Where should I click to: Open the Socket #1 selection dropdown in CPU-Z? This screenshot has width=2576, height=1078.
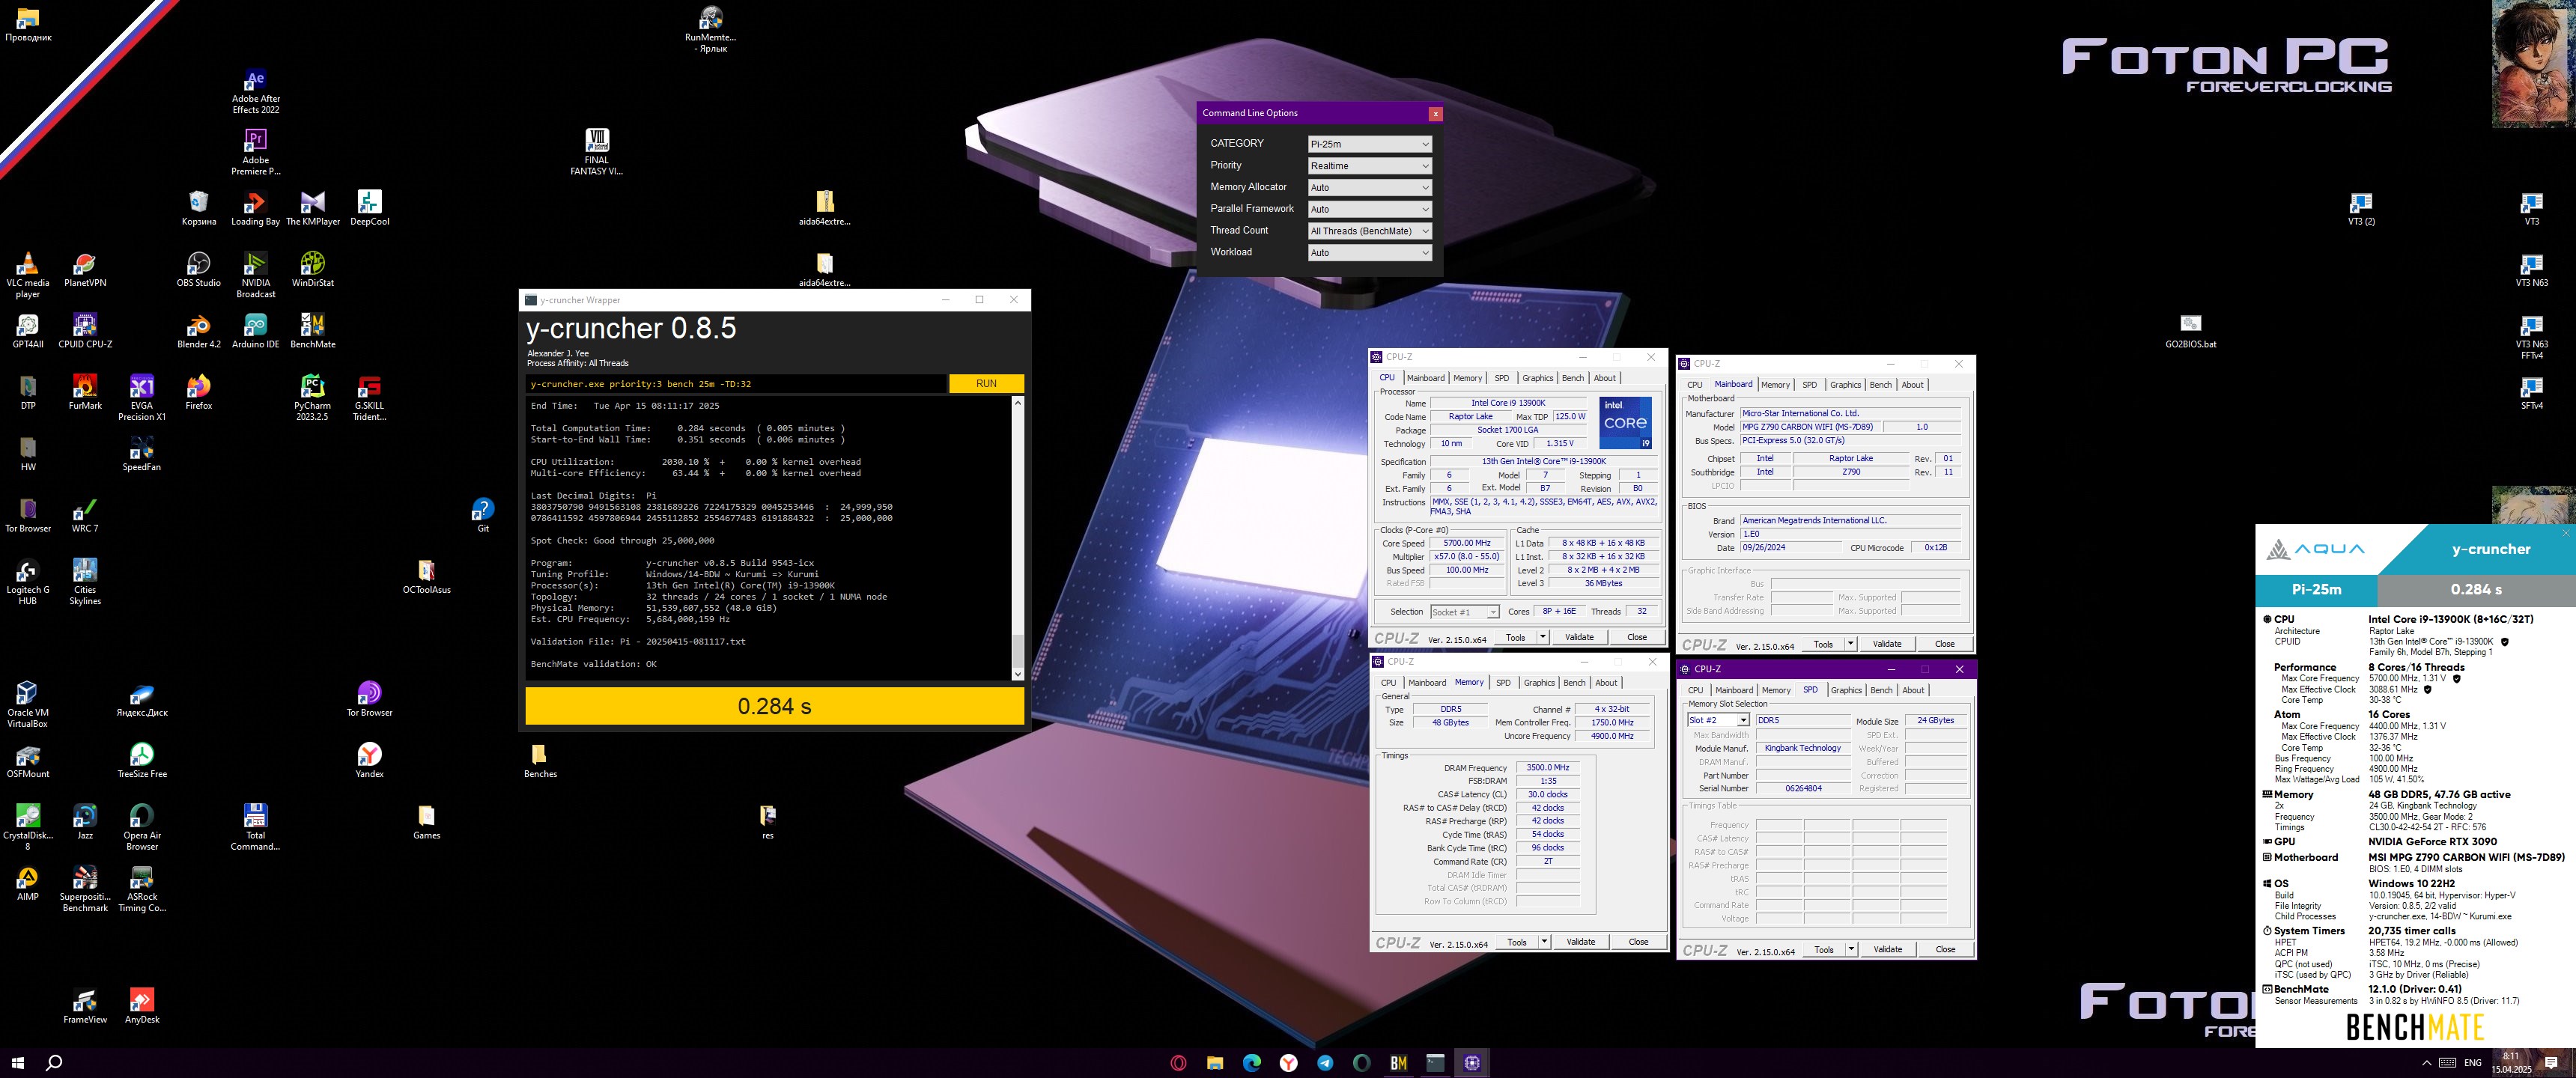[1464, 612]
